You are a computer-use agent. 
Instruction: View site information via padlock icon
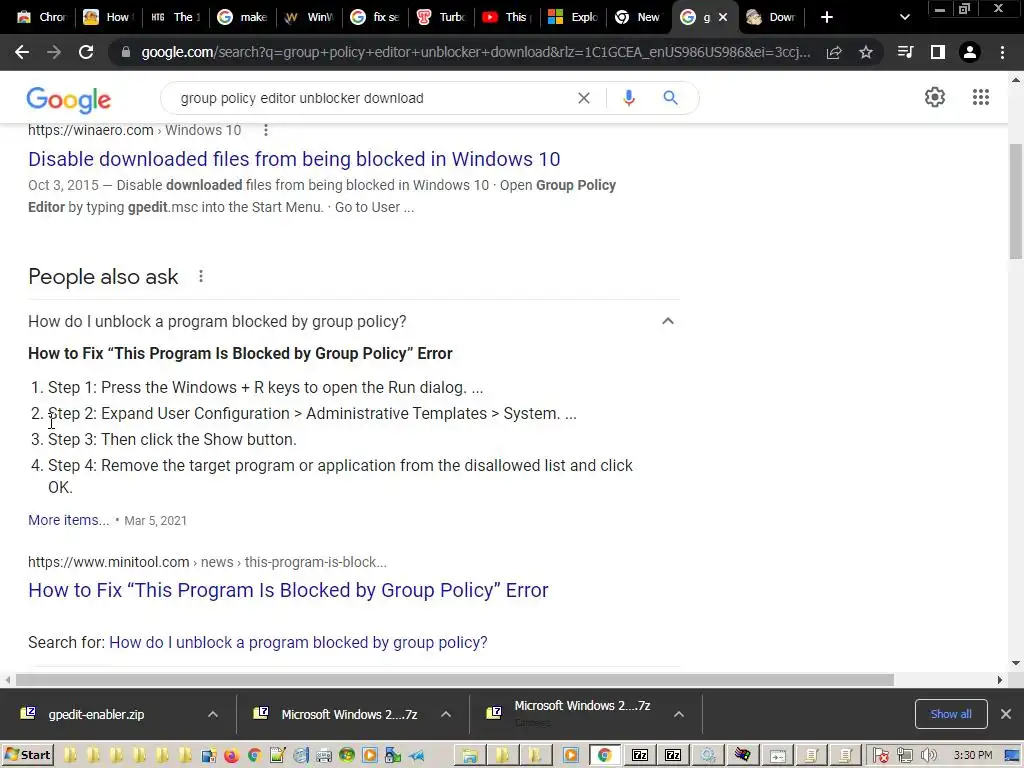126,52
